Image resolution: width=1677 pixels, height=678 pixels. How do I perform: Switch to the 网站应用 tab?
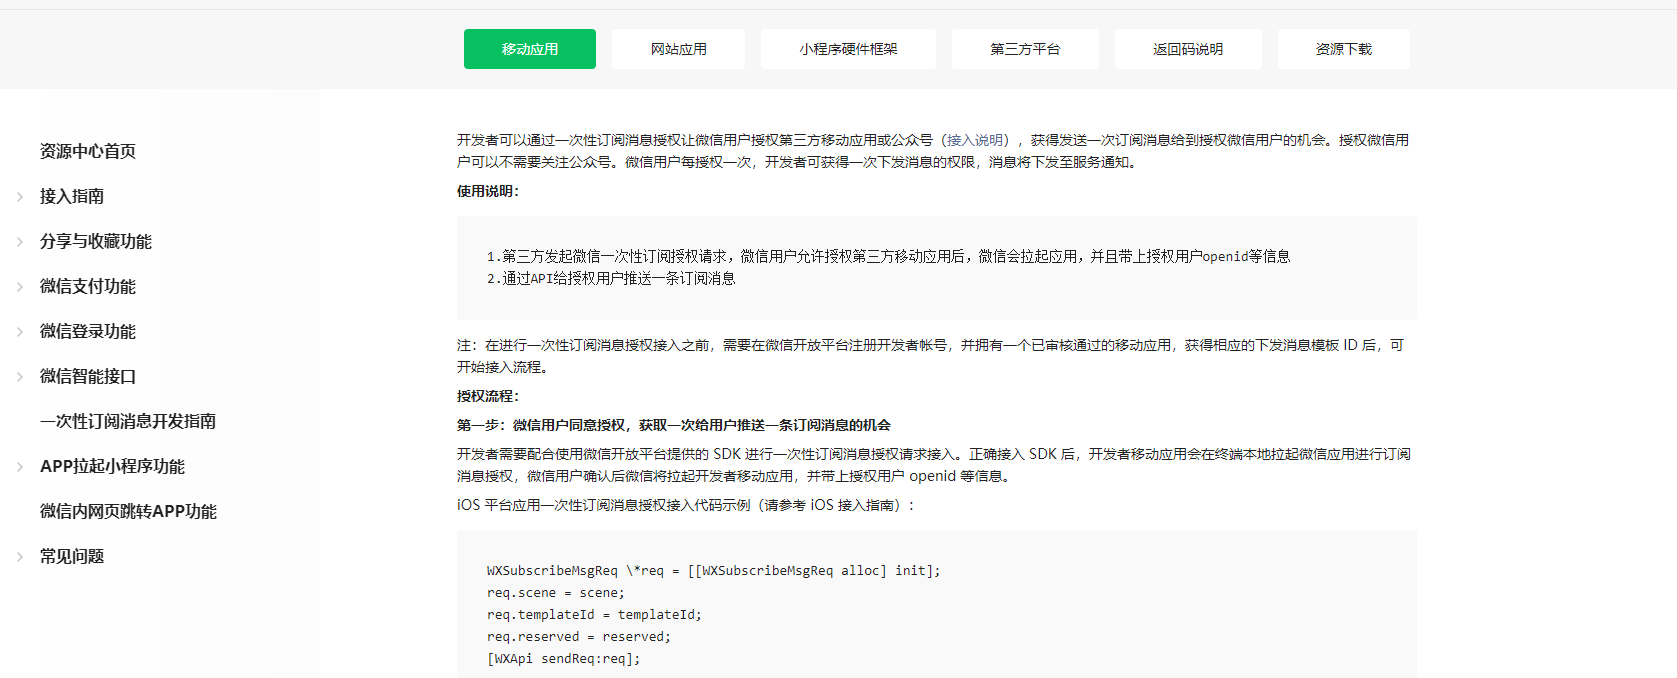(678, 49)
